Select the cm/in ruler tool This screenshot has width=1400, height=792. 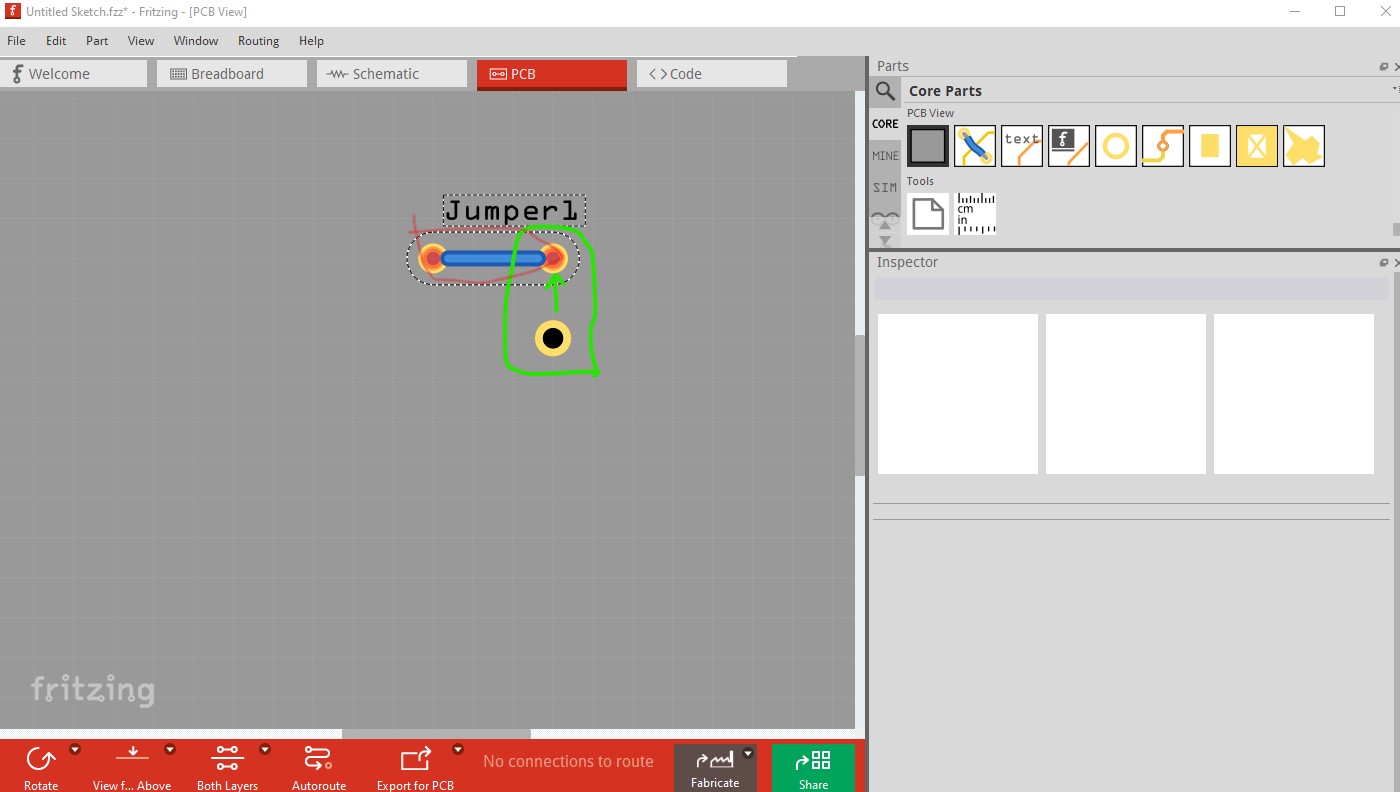click(975, 214)
